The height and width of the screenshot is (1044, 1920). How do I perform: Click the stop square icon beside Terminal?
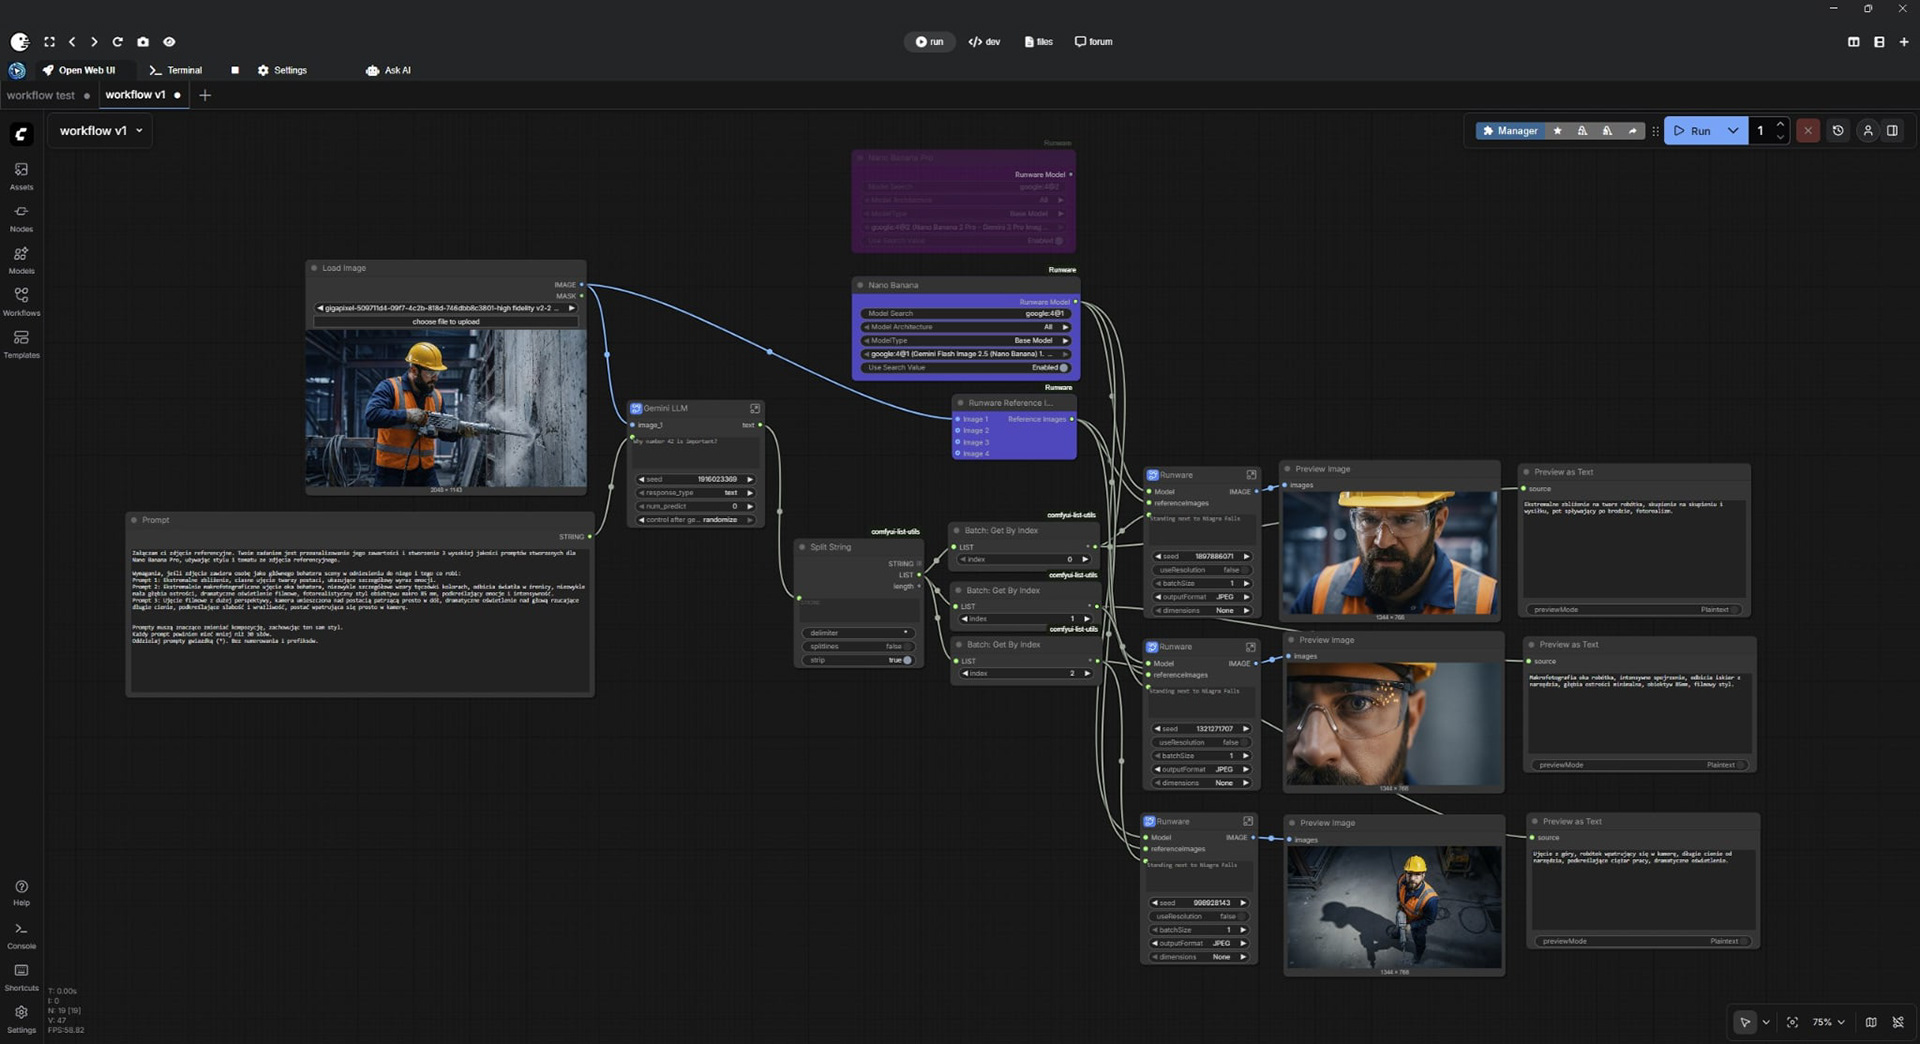235,70
